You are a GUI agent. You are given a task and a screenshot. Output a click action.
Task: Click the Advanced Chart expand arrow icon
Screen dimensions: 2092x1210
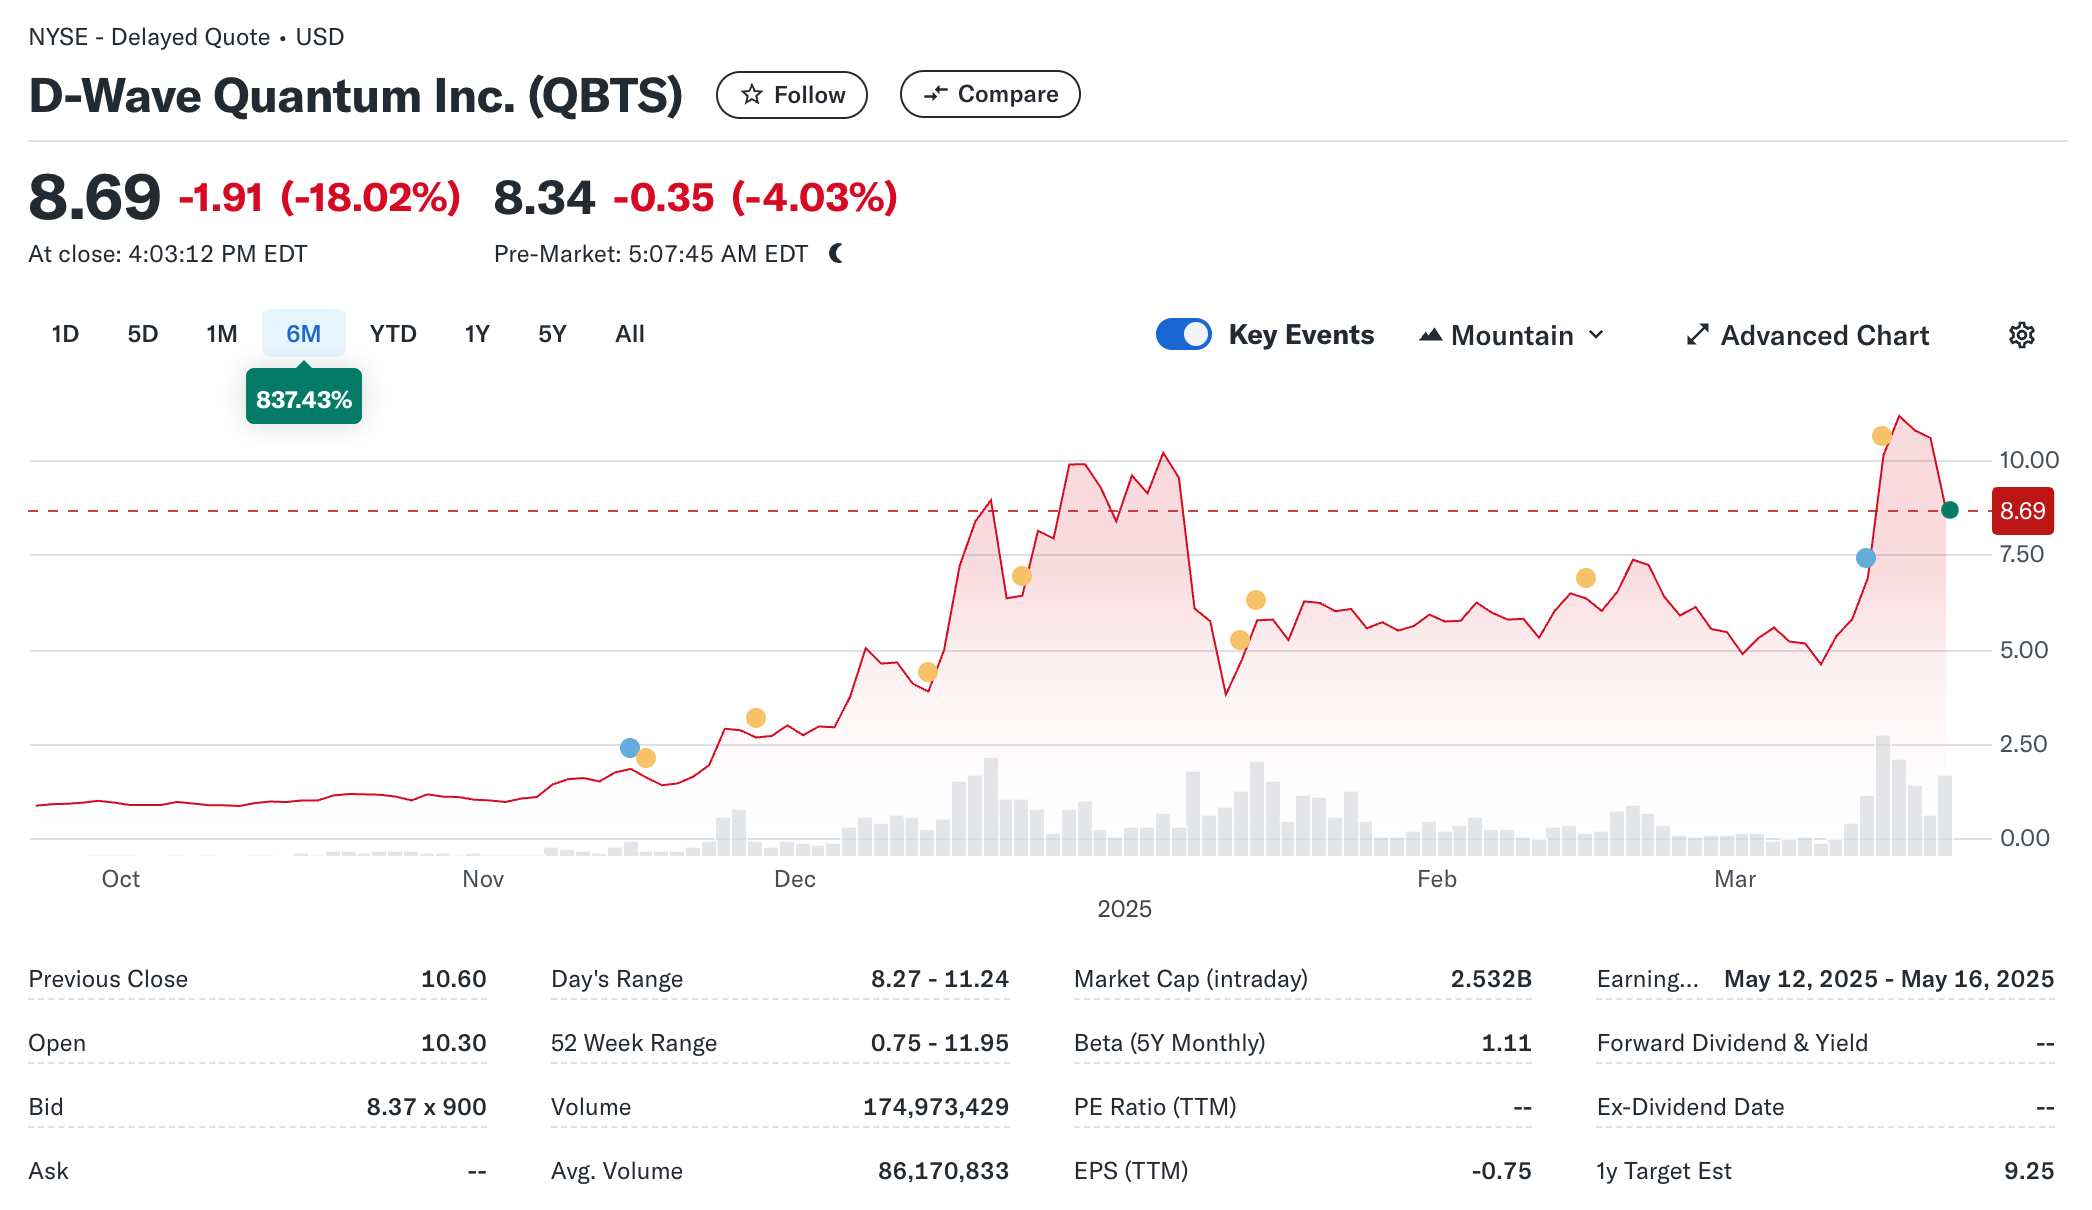click(x=1697, y=335)
